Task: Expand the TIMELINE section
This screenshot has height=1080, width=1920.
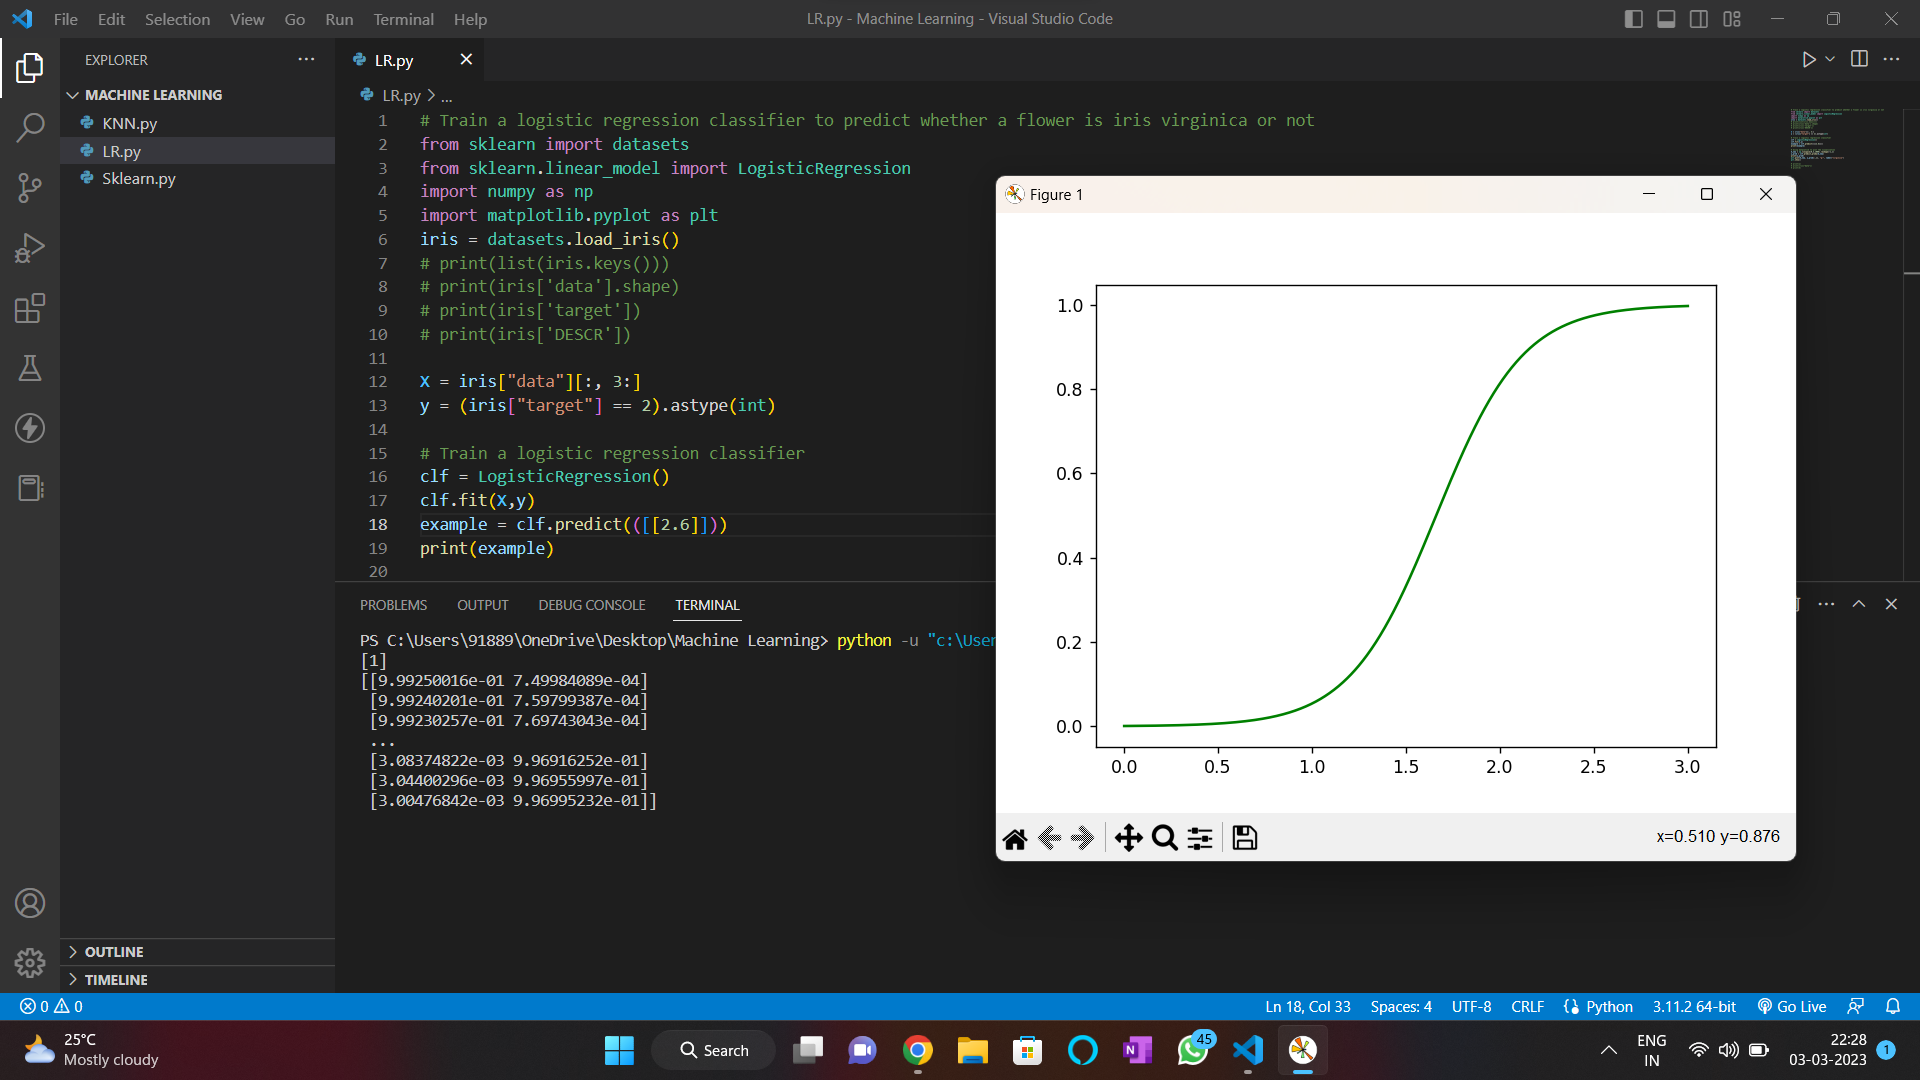Action: [116, 980]
